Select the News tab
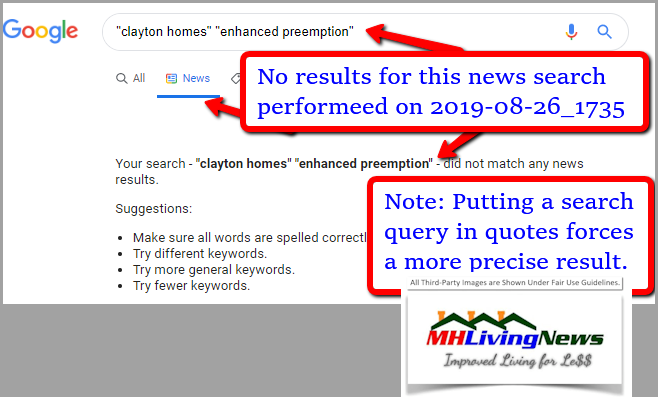Screen dimensions: 658x397 coord(188,78)
